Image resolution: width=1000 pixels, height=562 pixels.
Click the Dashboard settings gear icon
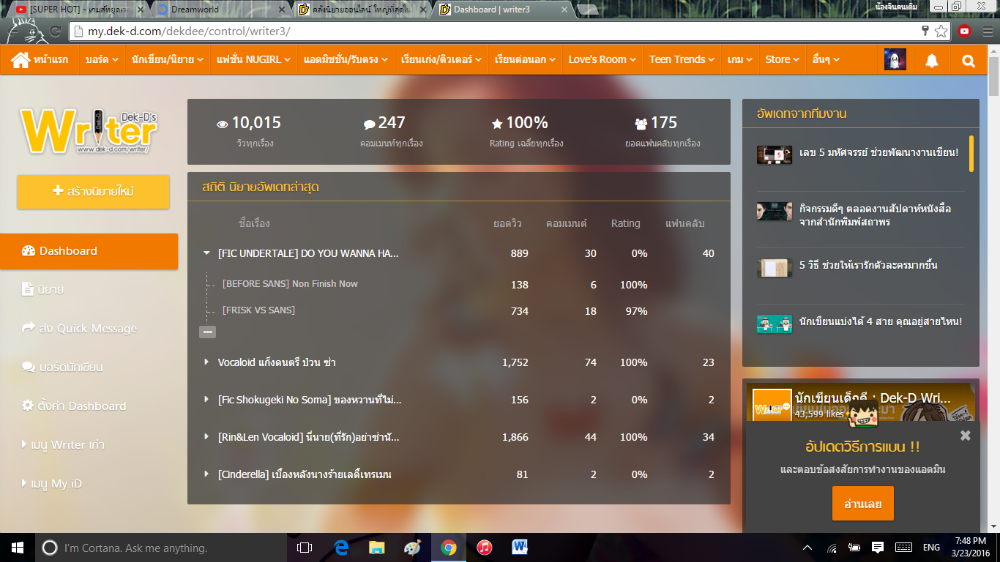click(x=27, y=405)
